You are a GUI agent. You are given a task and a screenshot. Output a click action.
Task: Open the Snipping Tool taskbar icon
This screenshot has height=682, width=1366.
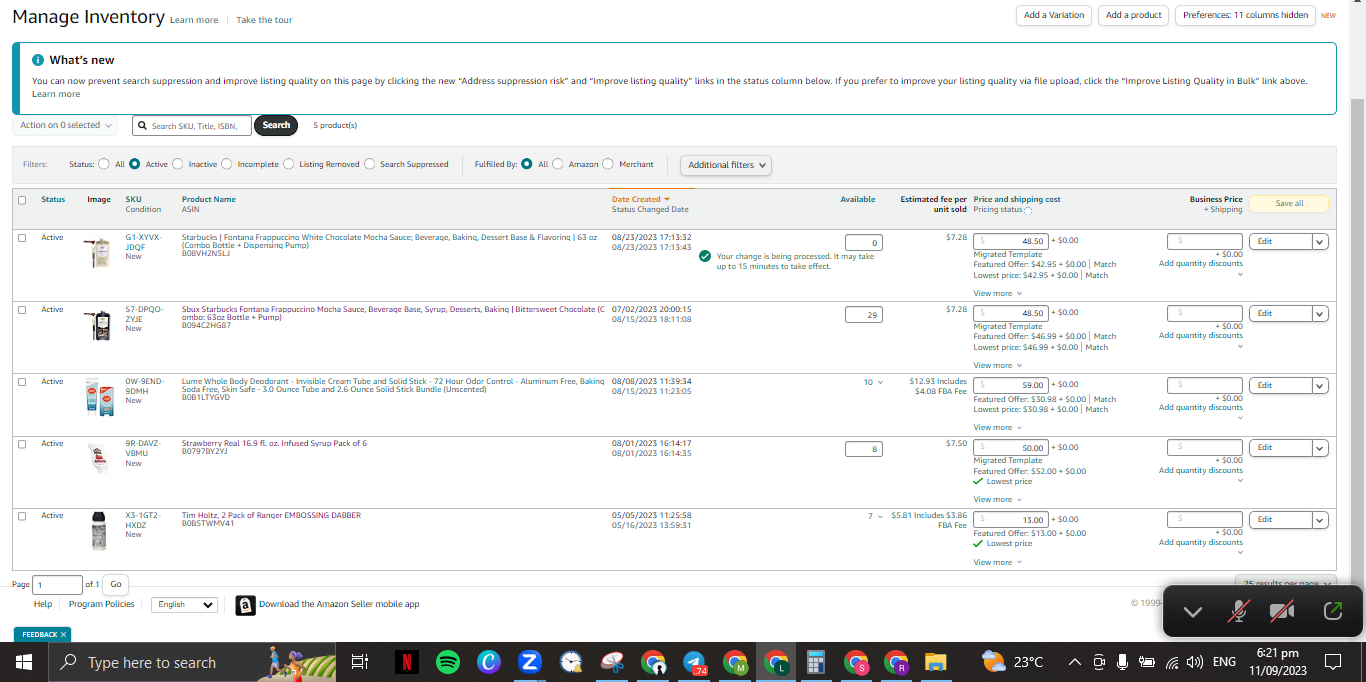(x=612, y=662)
